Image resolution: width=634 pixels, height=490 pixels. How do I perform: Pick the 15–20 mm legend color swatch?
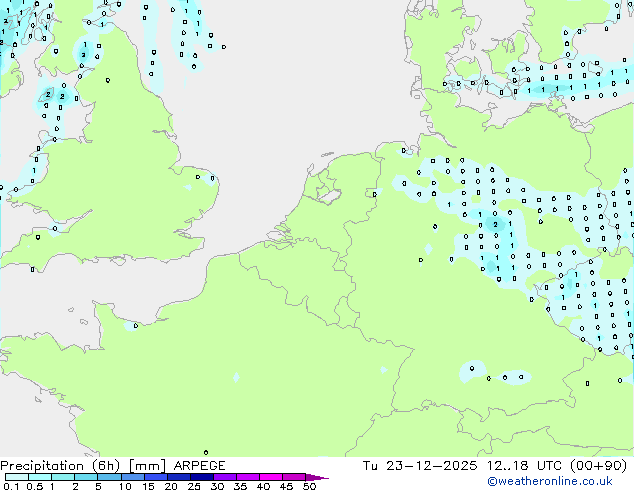[x=155, y=477]
